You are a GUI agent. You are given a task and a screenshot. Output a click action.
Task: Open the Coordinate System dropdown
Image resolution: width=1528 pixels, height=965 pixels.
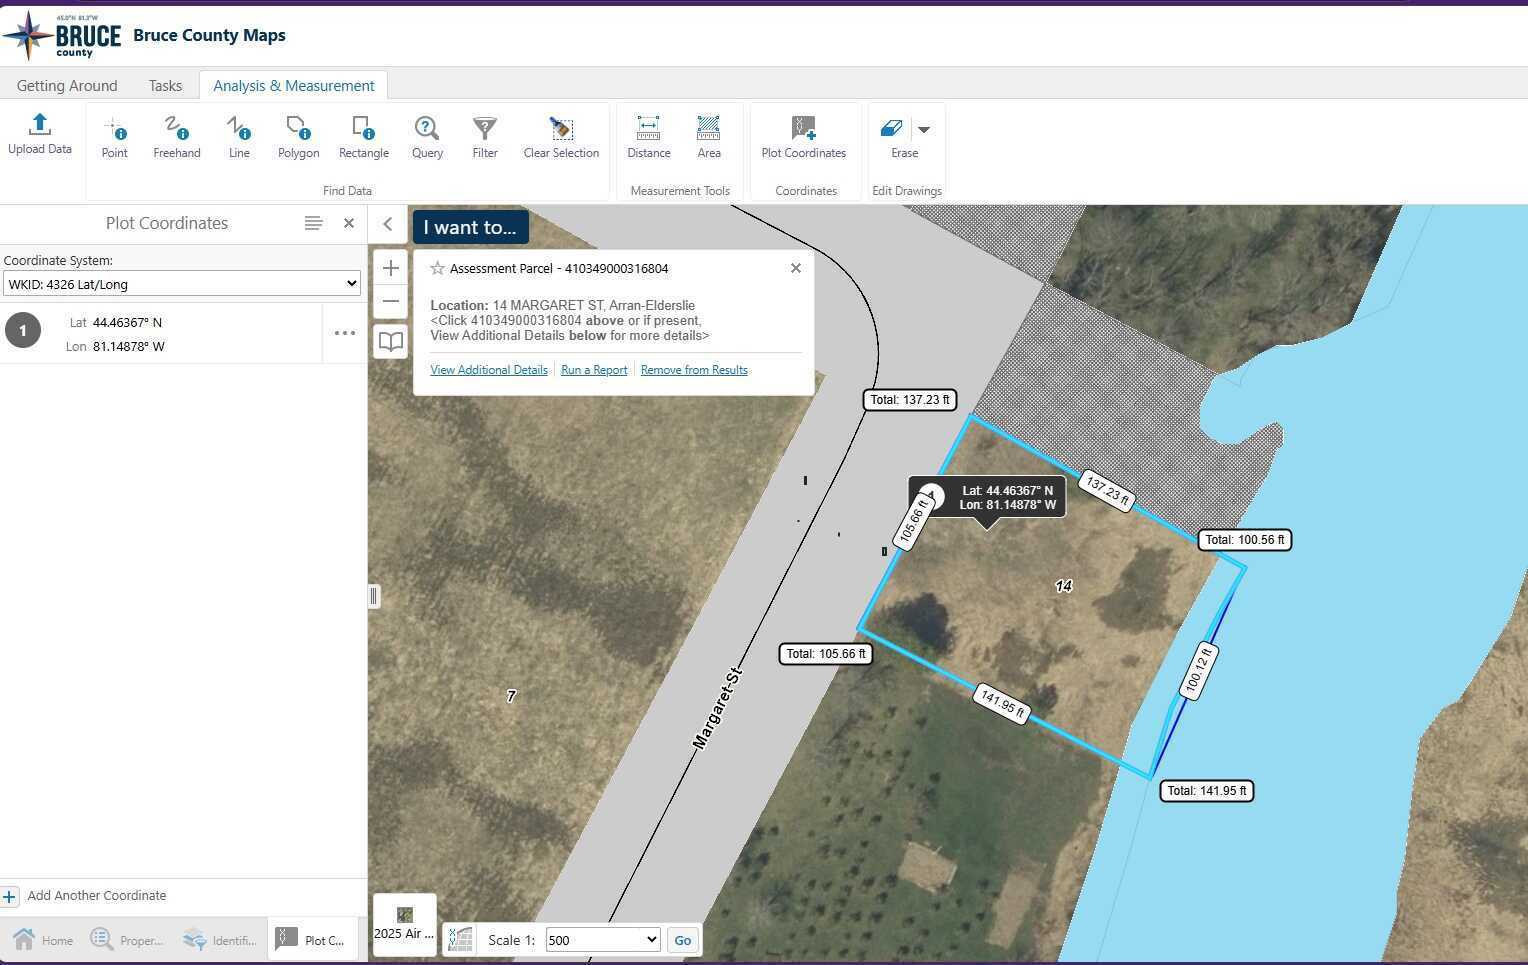[x=181, y=283]
